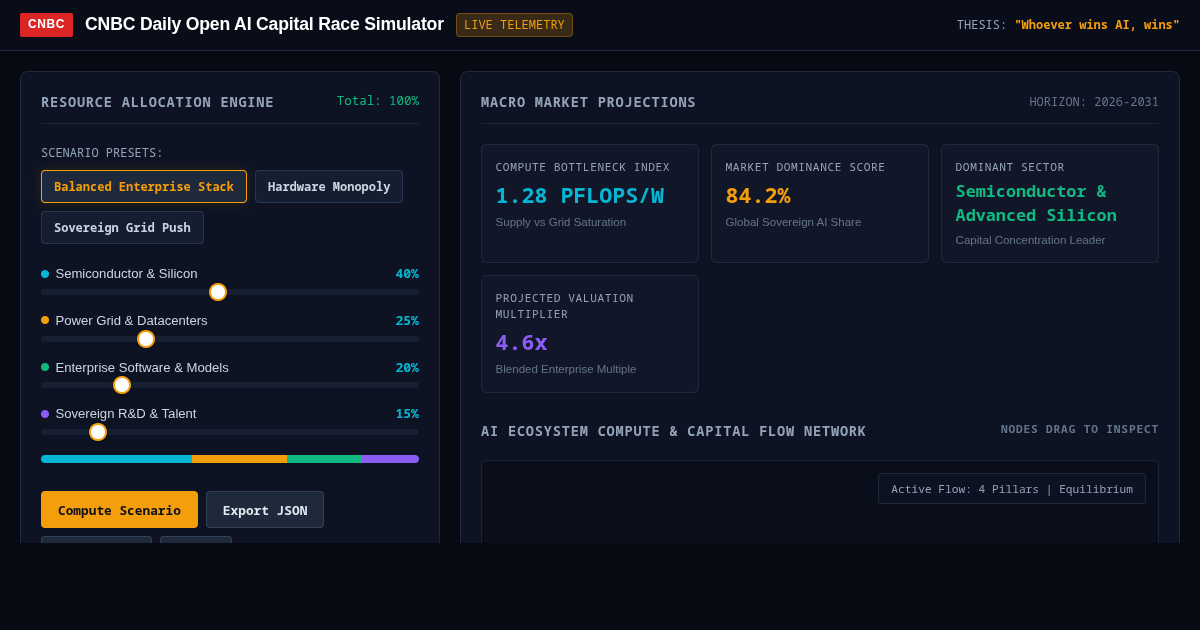Click 'Global Sovereign AI Share' caption
The width and height of the screenshot is (1200, 630).
pyautogui.click(x=794, y=222)
